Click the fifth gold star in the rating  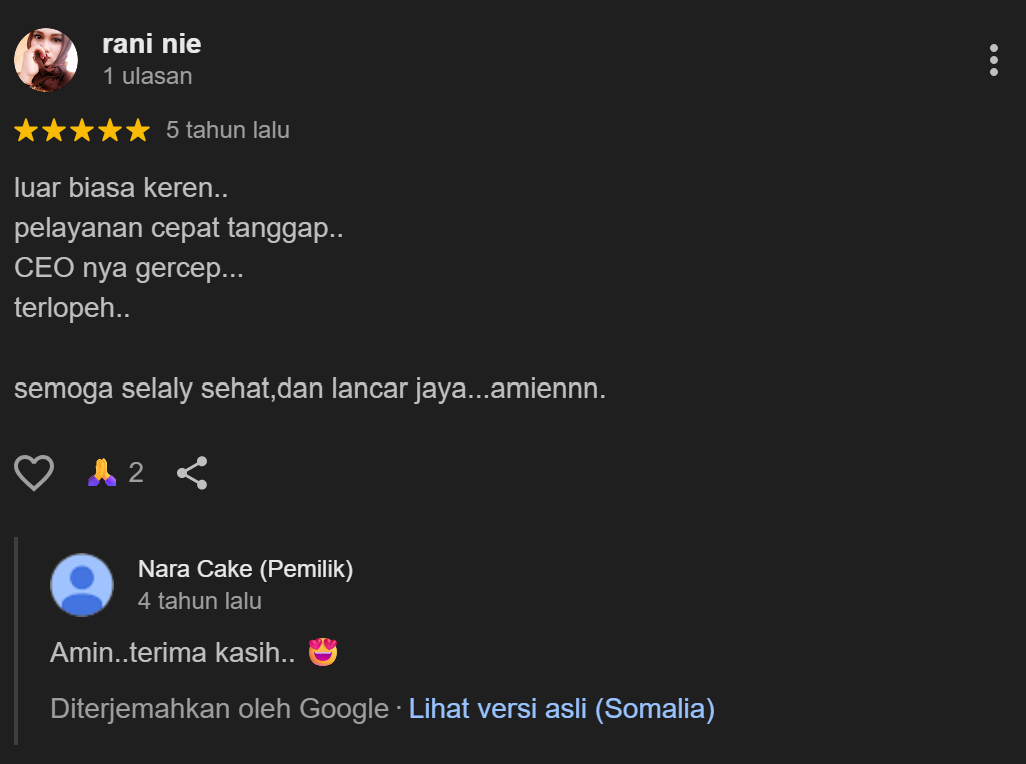pyautogui.click(x=138, y=129)
